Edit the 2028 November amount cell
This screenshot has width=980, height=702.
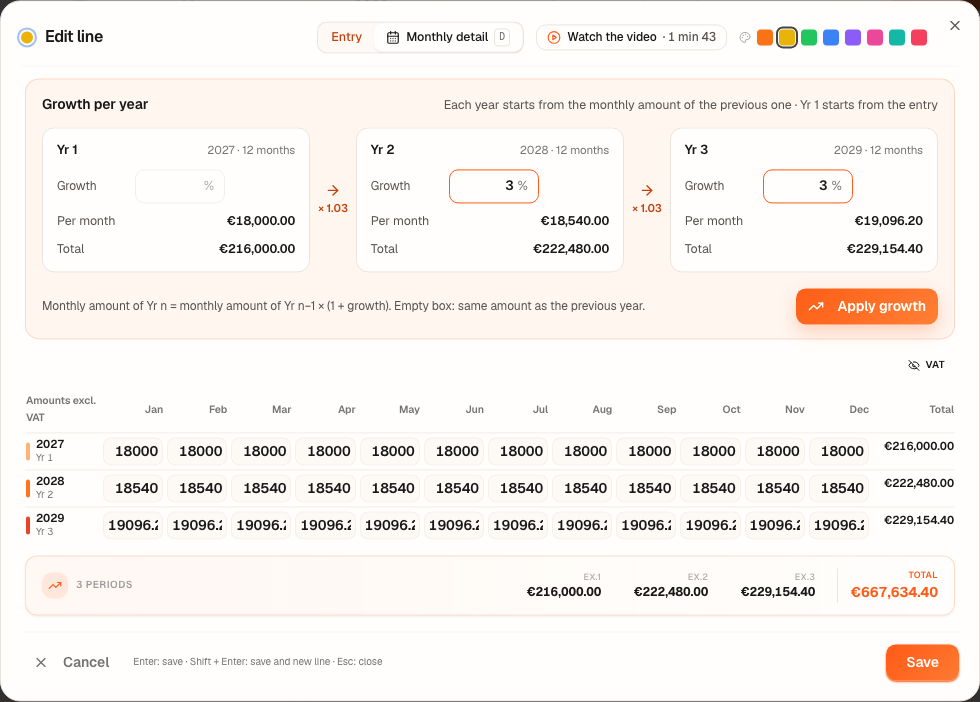(774, 488)
